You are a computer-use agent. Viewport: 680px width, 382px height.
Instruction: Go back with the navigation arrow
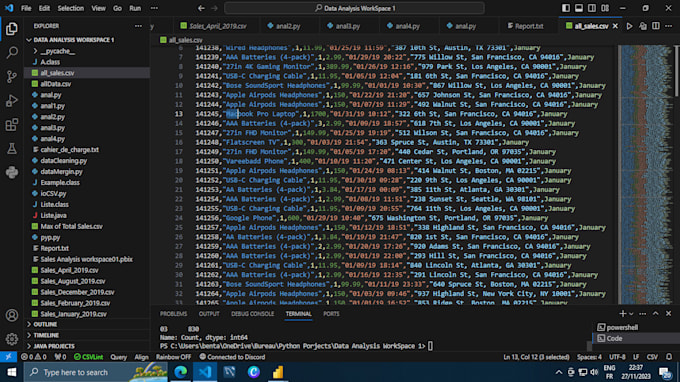(201, 8)
